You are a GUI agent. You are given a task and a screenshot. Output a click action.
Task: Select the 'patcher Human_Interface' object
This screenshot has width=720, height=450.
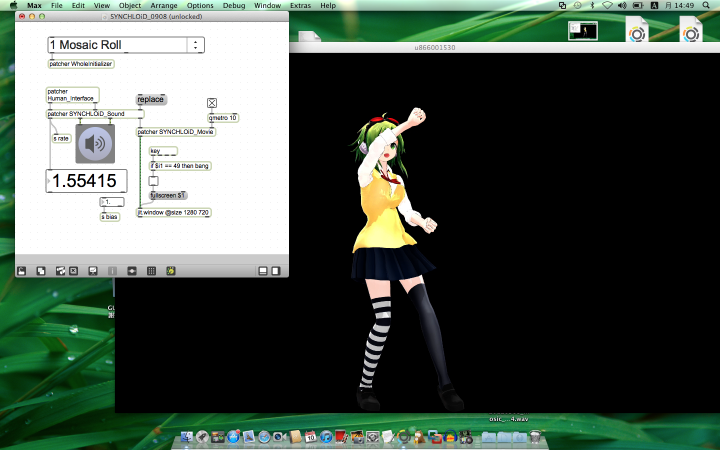coord(73,95)
